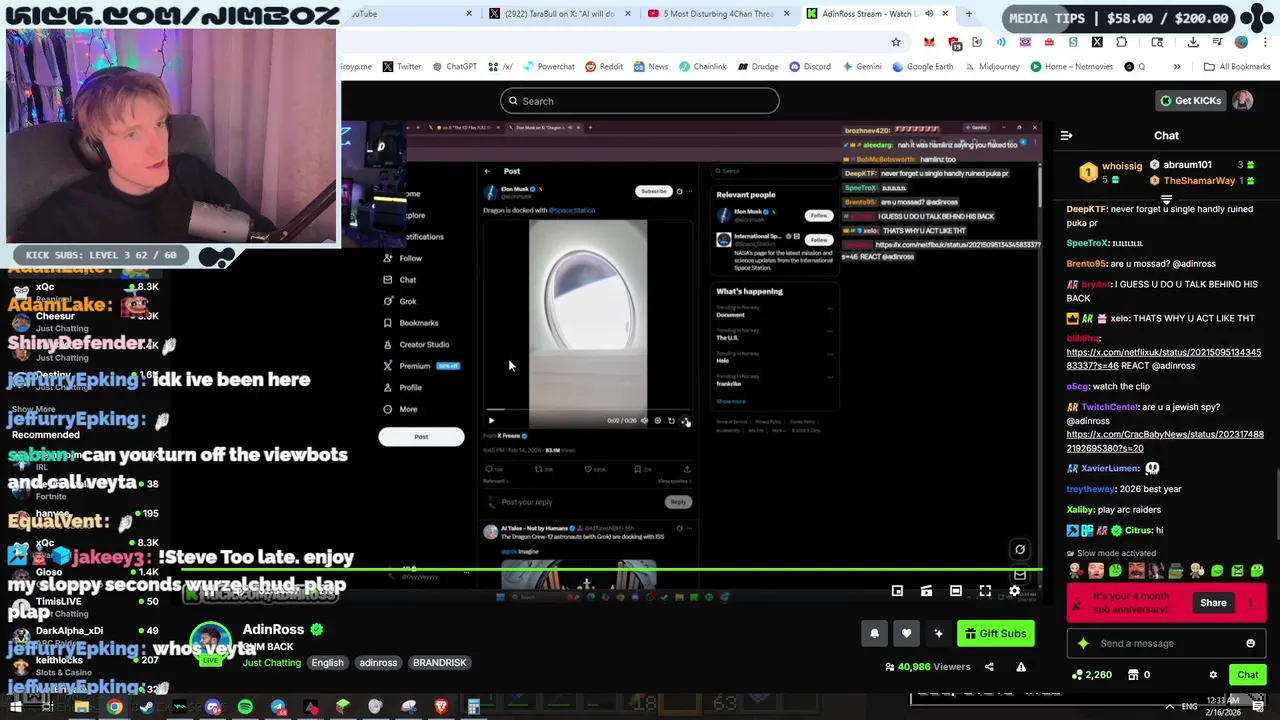Expand the chat leaderboard handle
This screenshot has width=1280, height=720.
point(1166,200)
